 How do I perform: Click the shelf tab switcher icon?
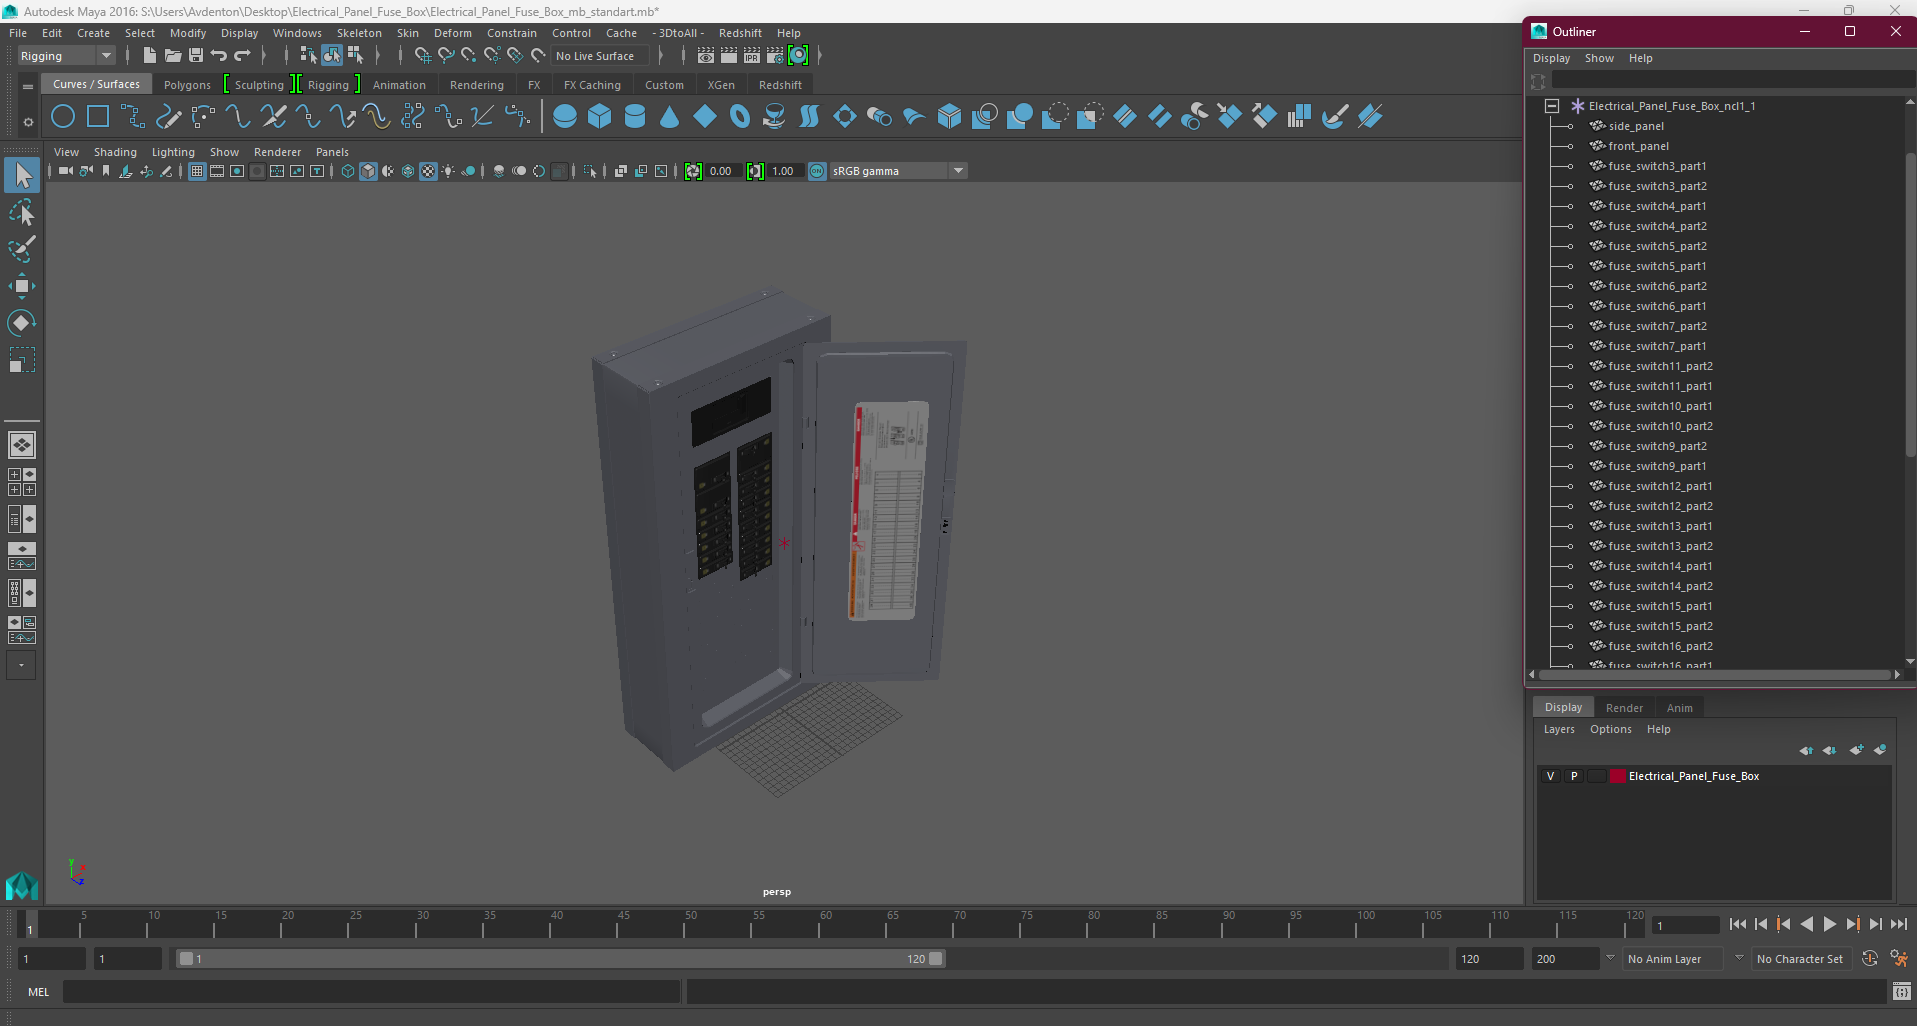coord(28,86)
